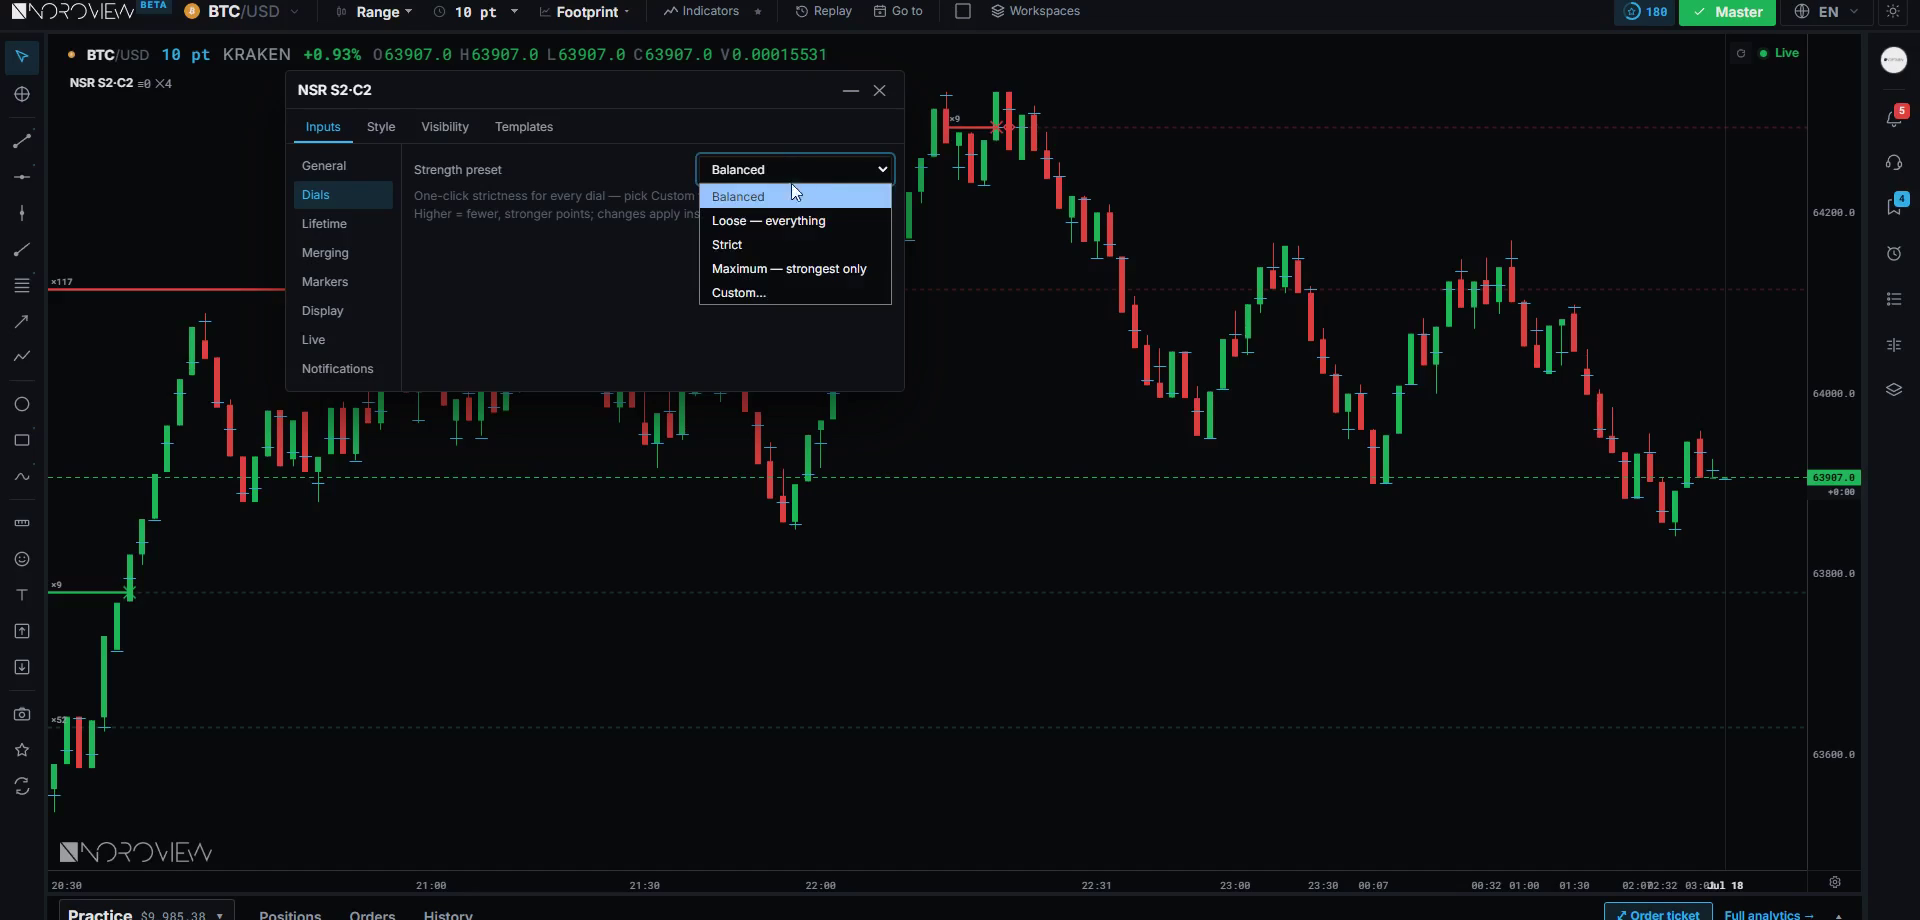
Task: Take a chart snapshot with camera icon
Action: [22, 714]
